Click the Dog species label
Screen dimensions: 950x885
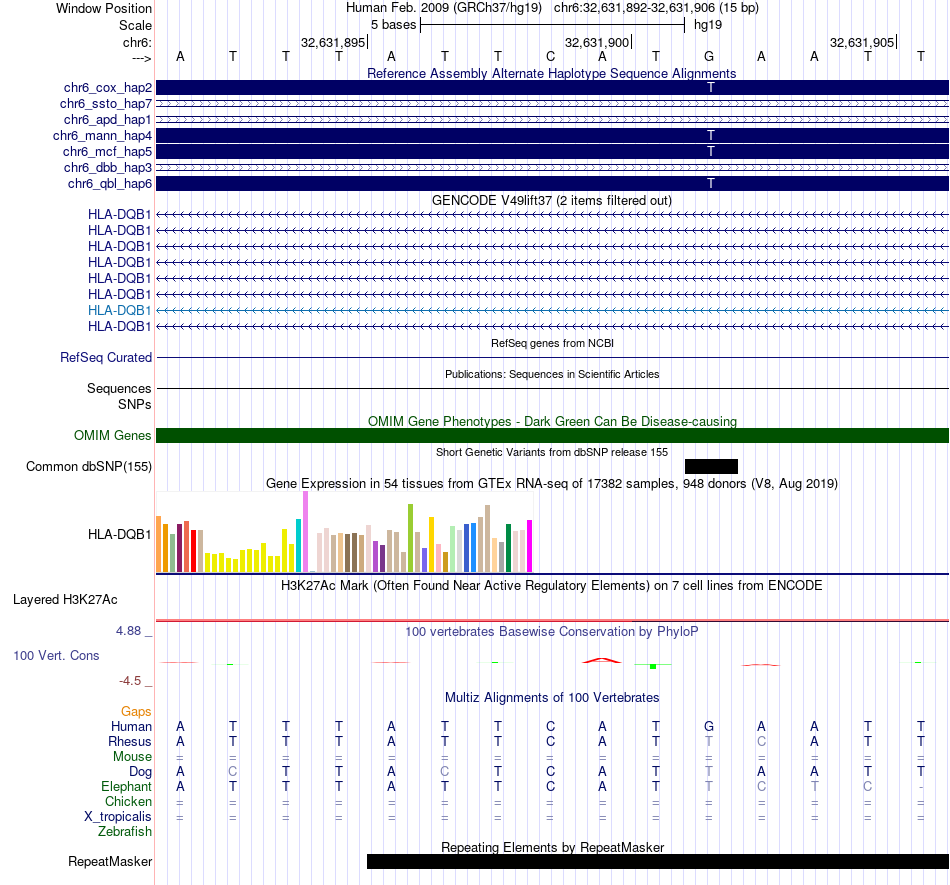tap(141, 772)
